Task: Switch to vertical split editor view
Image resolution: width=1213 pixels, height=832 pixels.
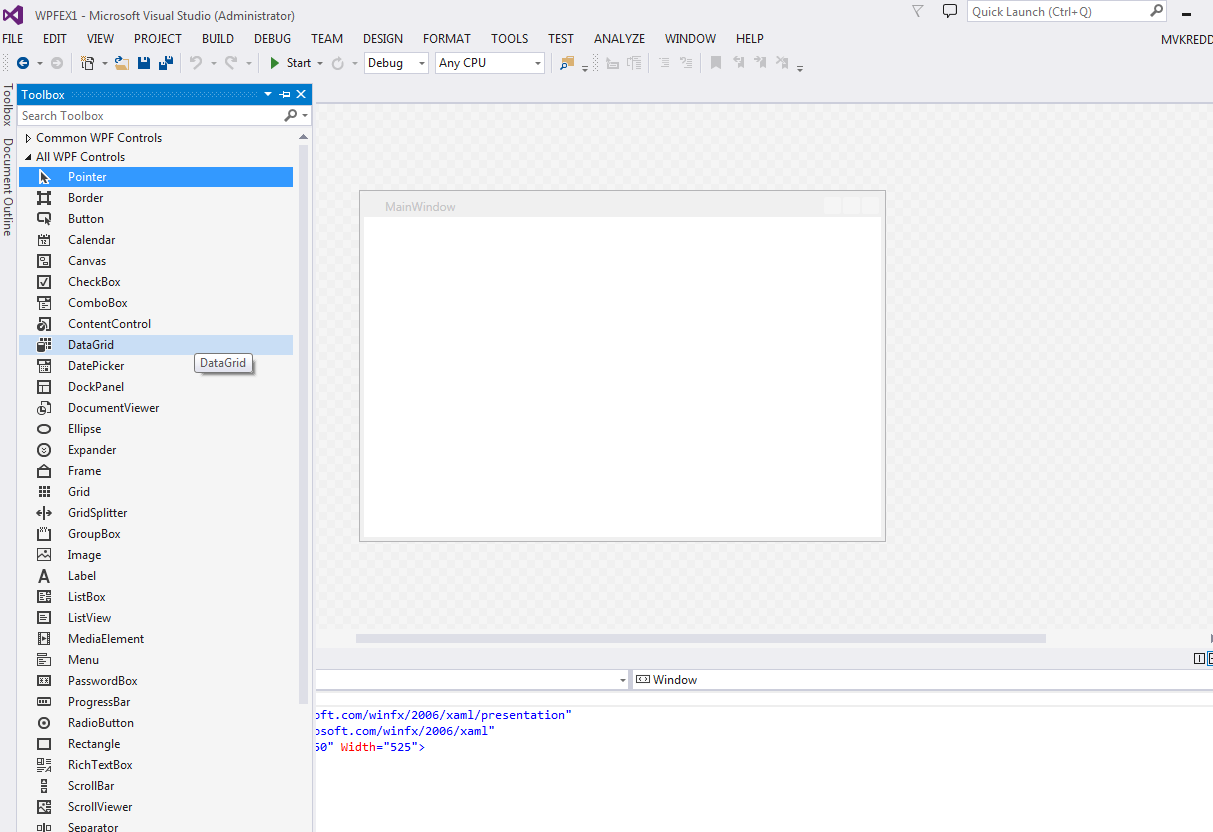Action: 1198,658
